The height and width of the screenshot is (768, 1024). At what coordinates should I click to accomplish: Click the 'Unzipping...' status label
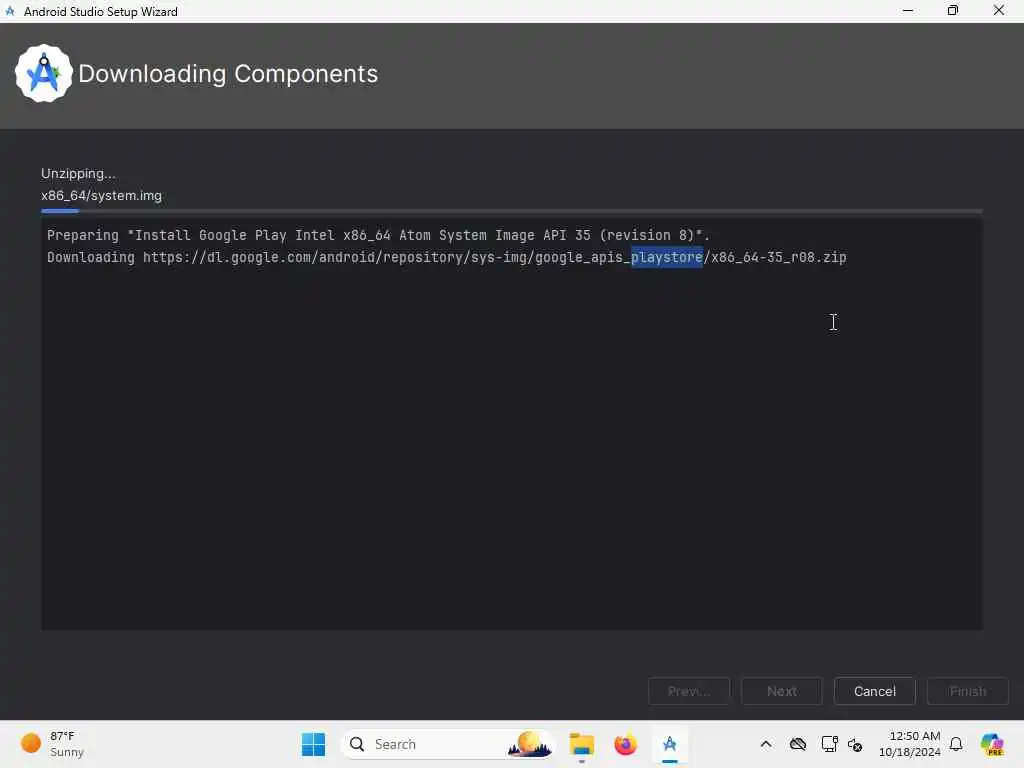coord(78,174)
